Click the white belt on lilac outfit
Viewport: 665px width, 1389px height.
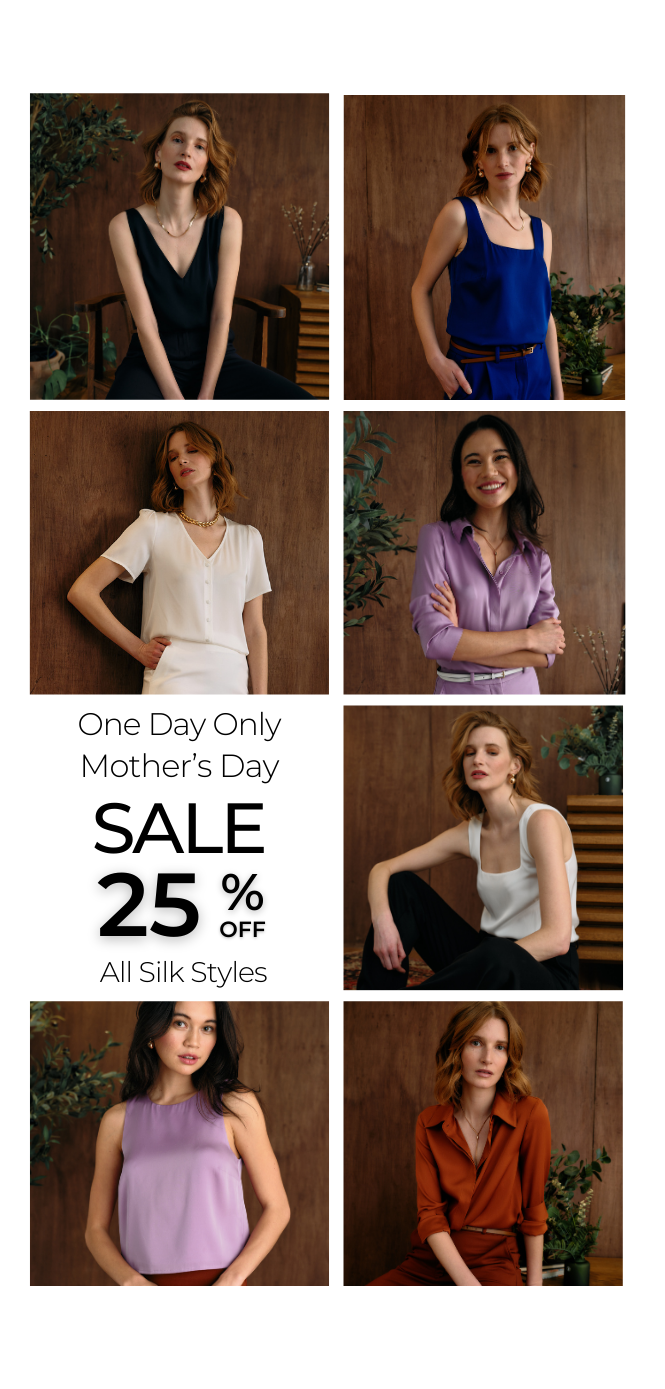480,676
